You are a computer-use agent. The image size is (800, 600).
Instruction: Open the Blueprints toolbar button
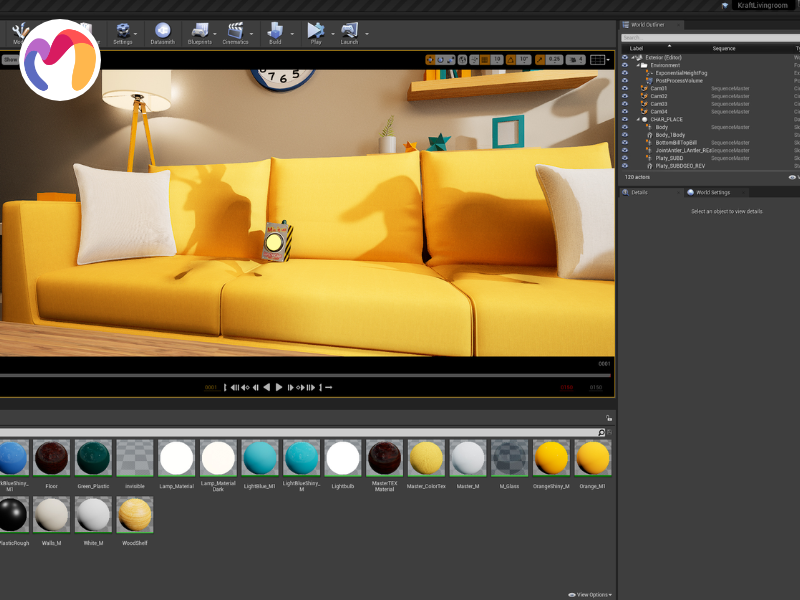tap(199, 32)
